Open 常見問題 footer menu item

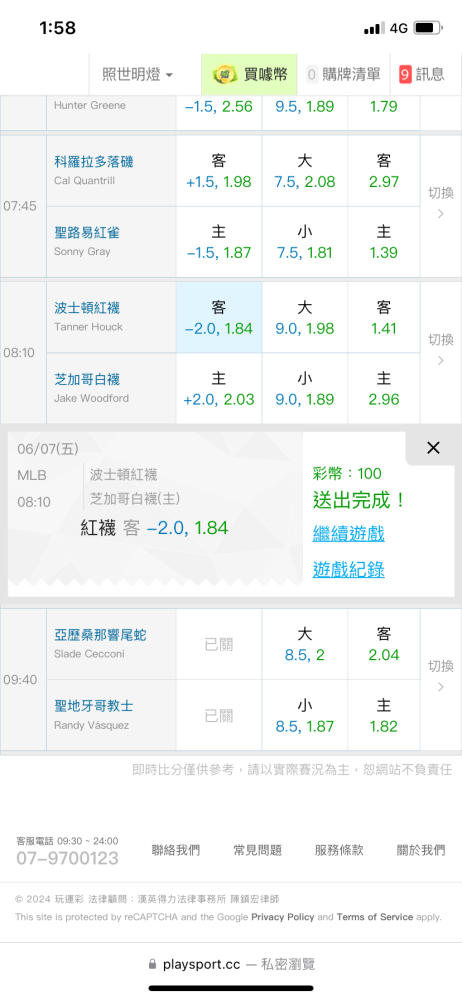257,850
